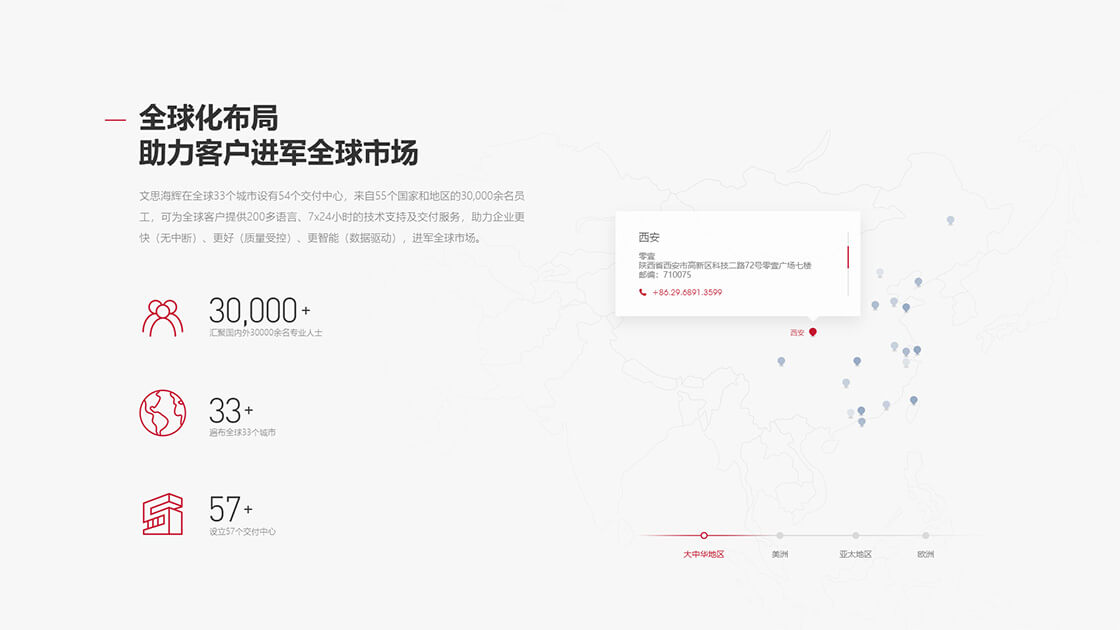Select the map pin on Taiwan island
Viewport: 1120px width, 630px height.
click(x=913, y=400)
